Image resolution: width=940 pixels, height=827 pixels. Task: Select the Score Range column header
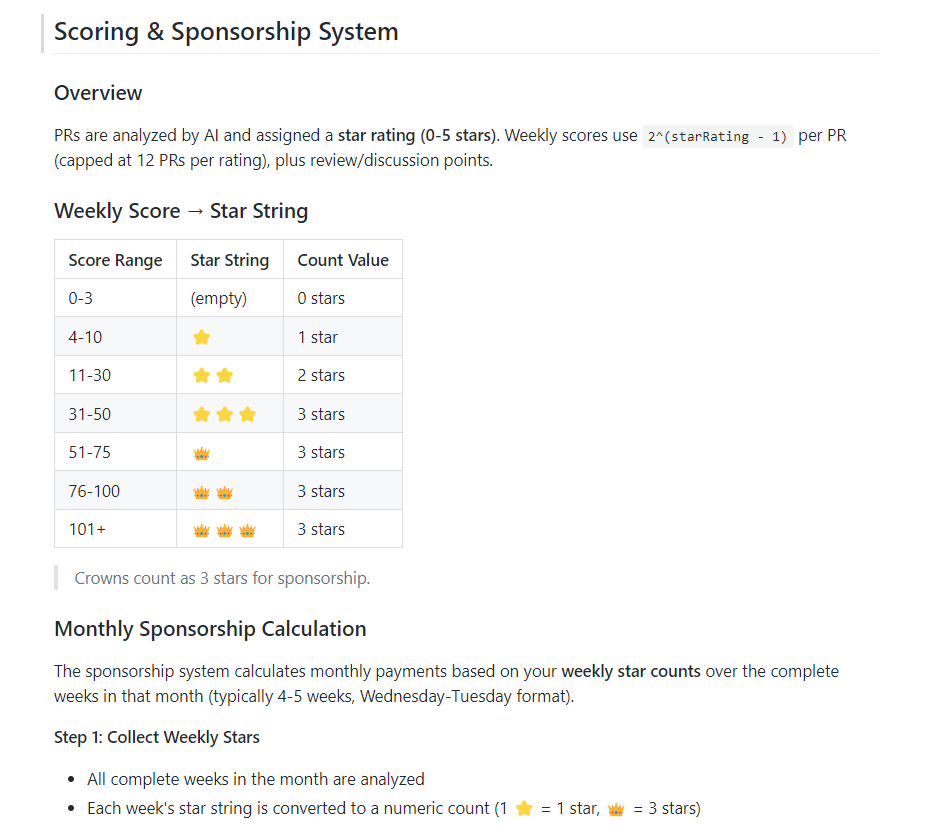(x=115, y=260)
